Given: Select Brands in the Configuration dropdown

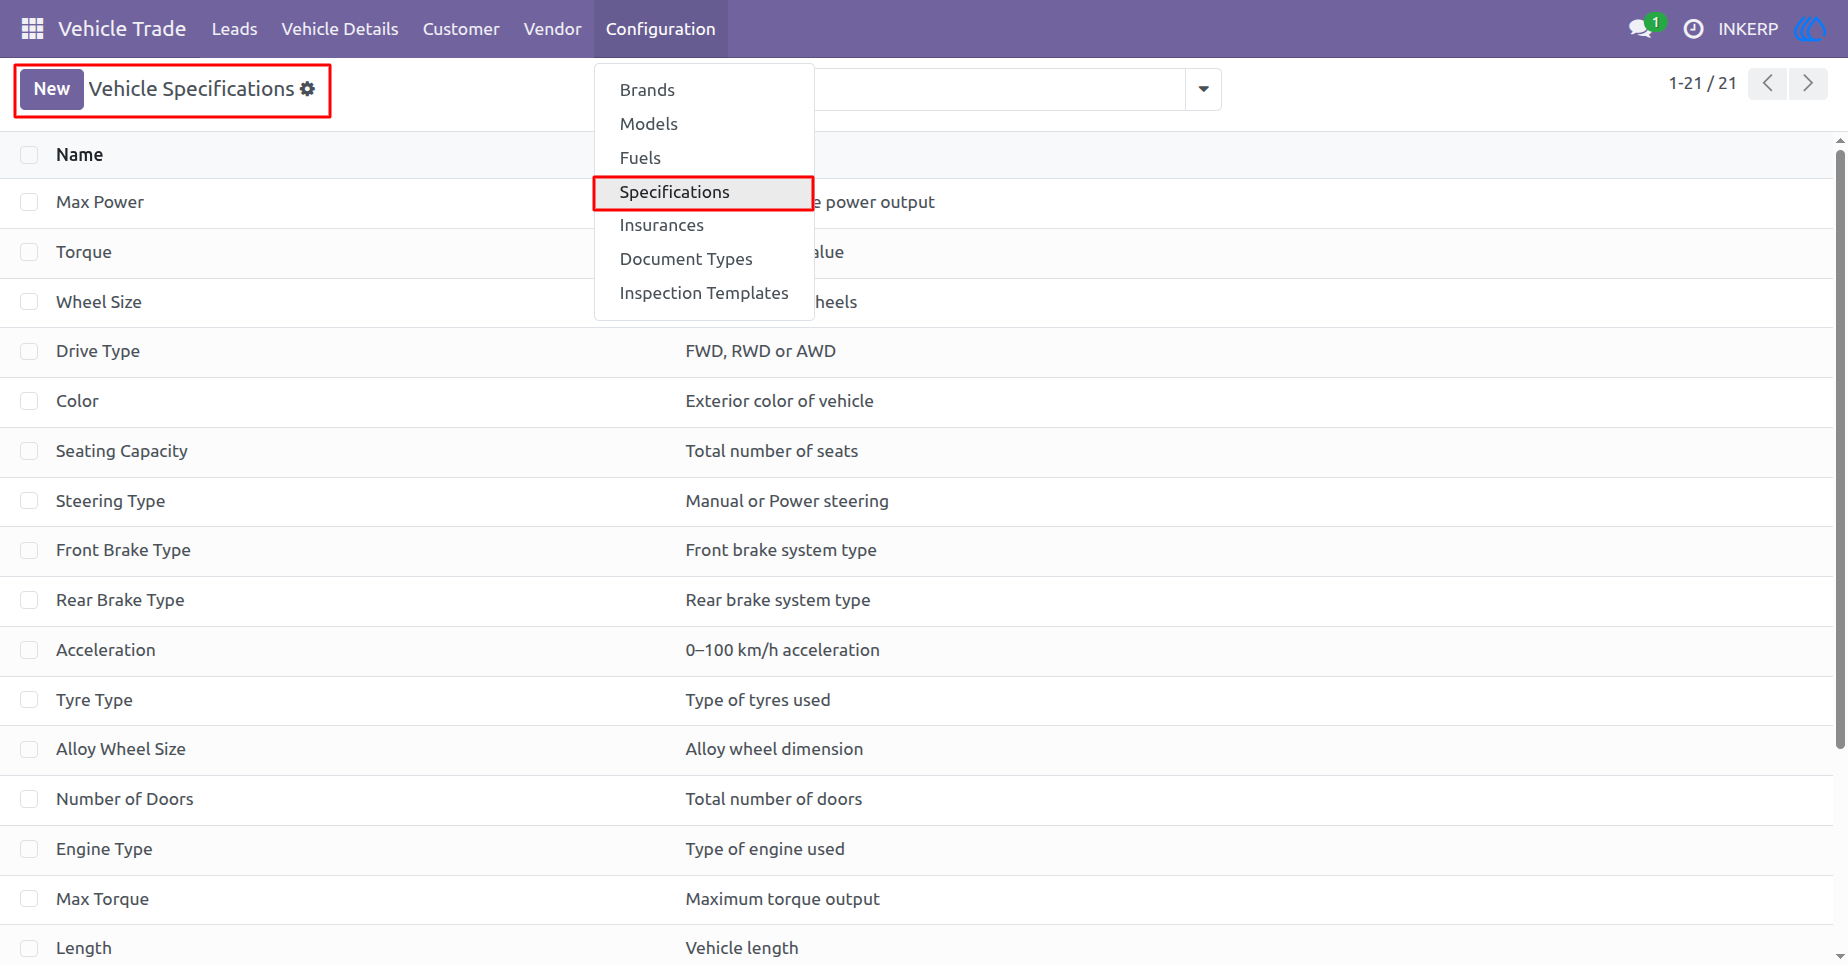Looking at the screenshot, I should (x=704, y=90).
